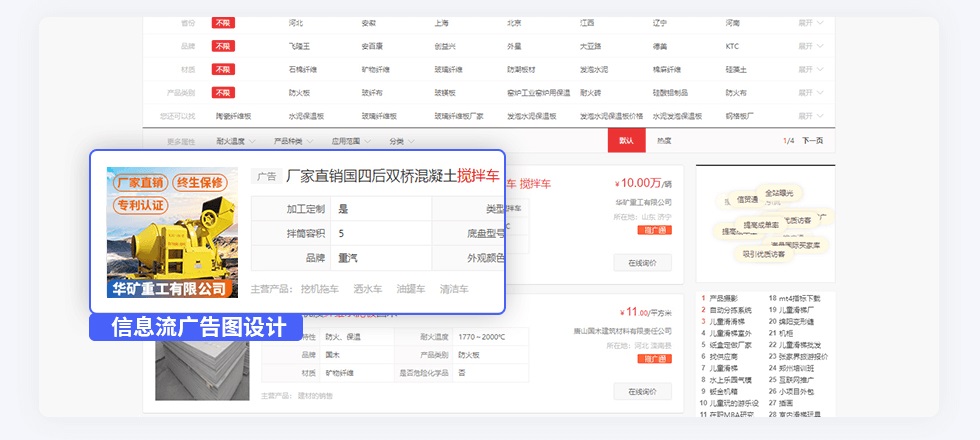Open company 唐山国木建筑材料有限责任公司
The image size is (980, 440).
click(622, 331)
